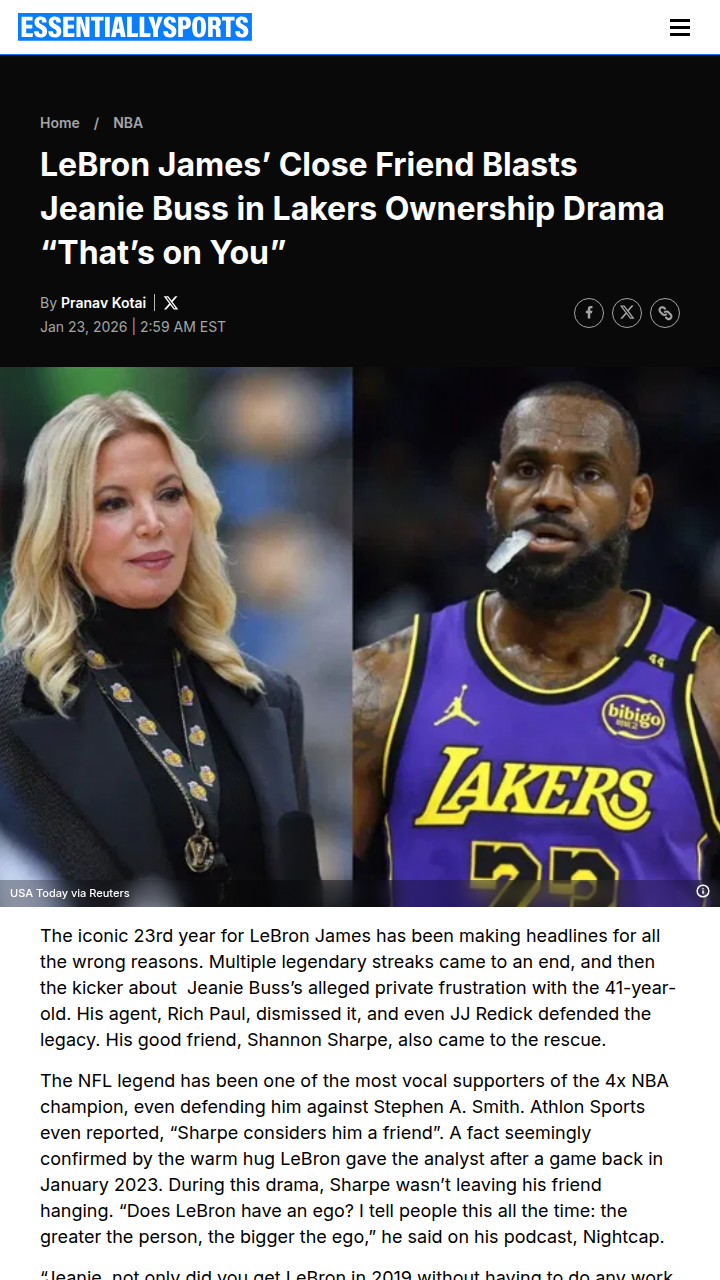Go to the Home breadcrumb

pyautogui.click(x=60, y=123)
